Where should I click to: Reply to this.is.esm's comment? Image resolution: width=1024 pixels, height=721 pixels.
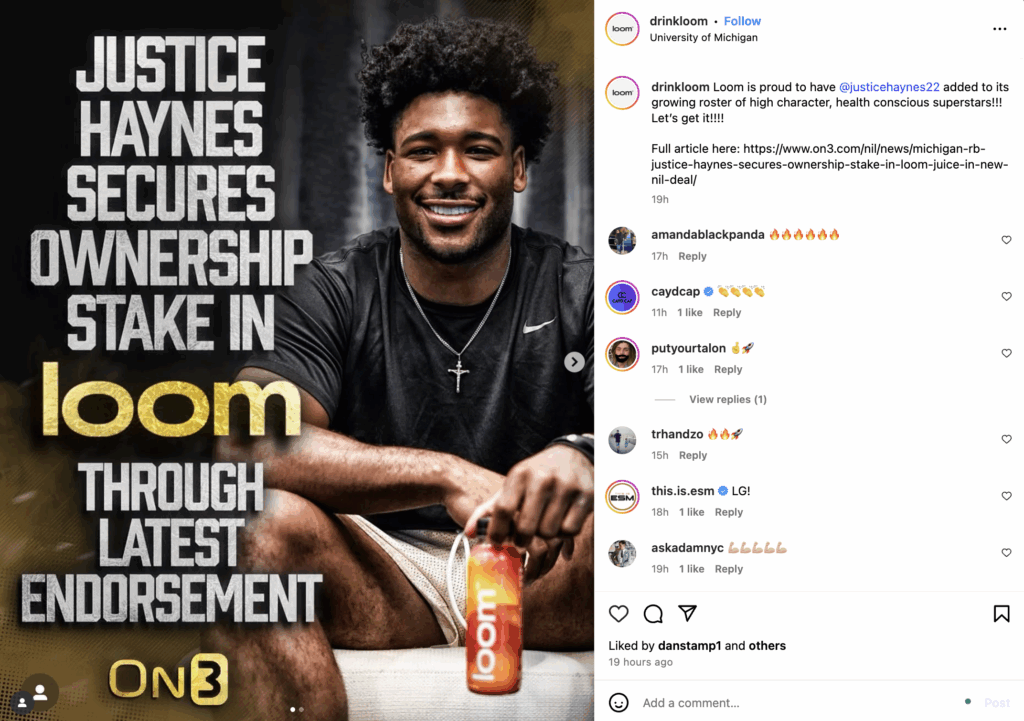click(729, 512)
